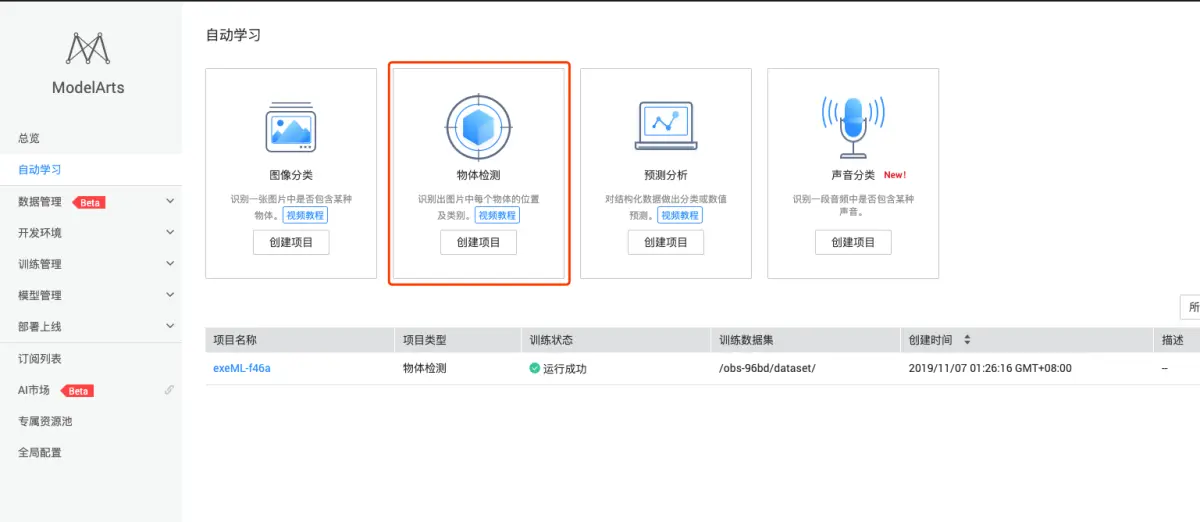Screen dimensions: 1200x522
Task: Expand the 训练管理 sidebar section
Action: click(169, 264)
